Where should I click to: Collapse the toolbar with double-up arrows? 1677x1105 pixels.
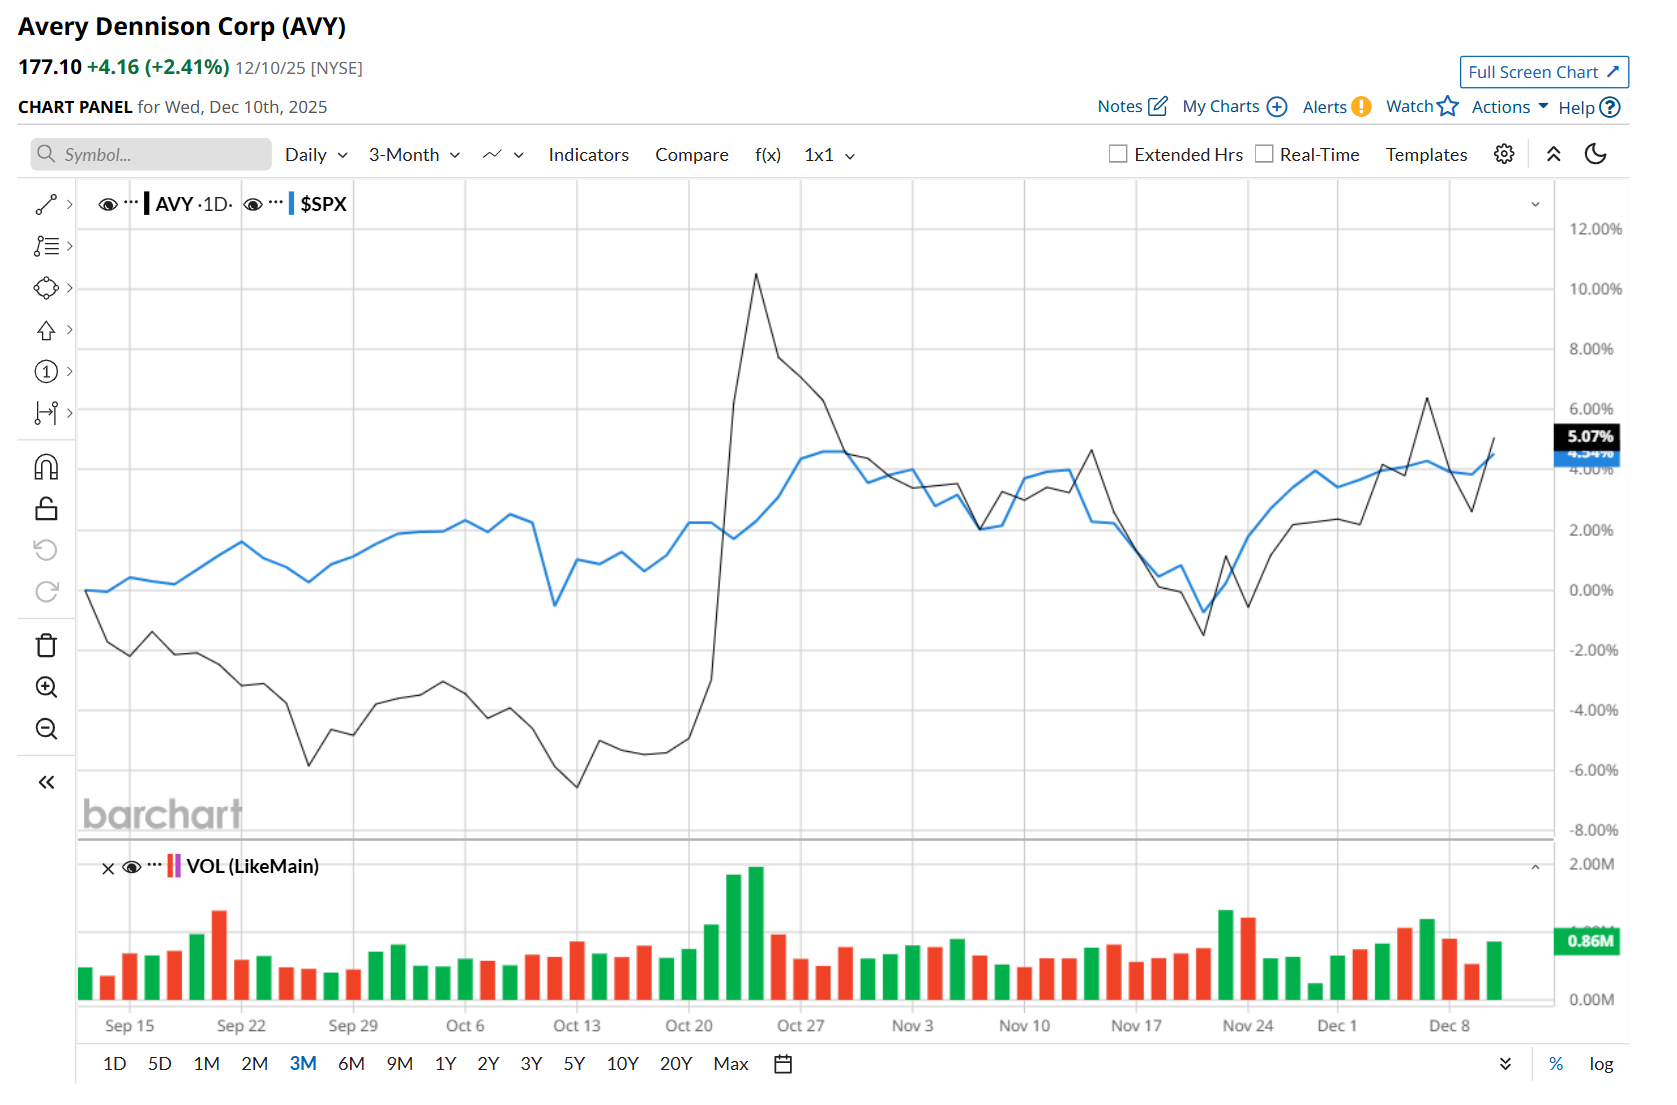(x=1554, y=154)
